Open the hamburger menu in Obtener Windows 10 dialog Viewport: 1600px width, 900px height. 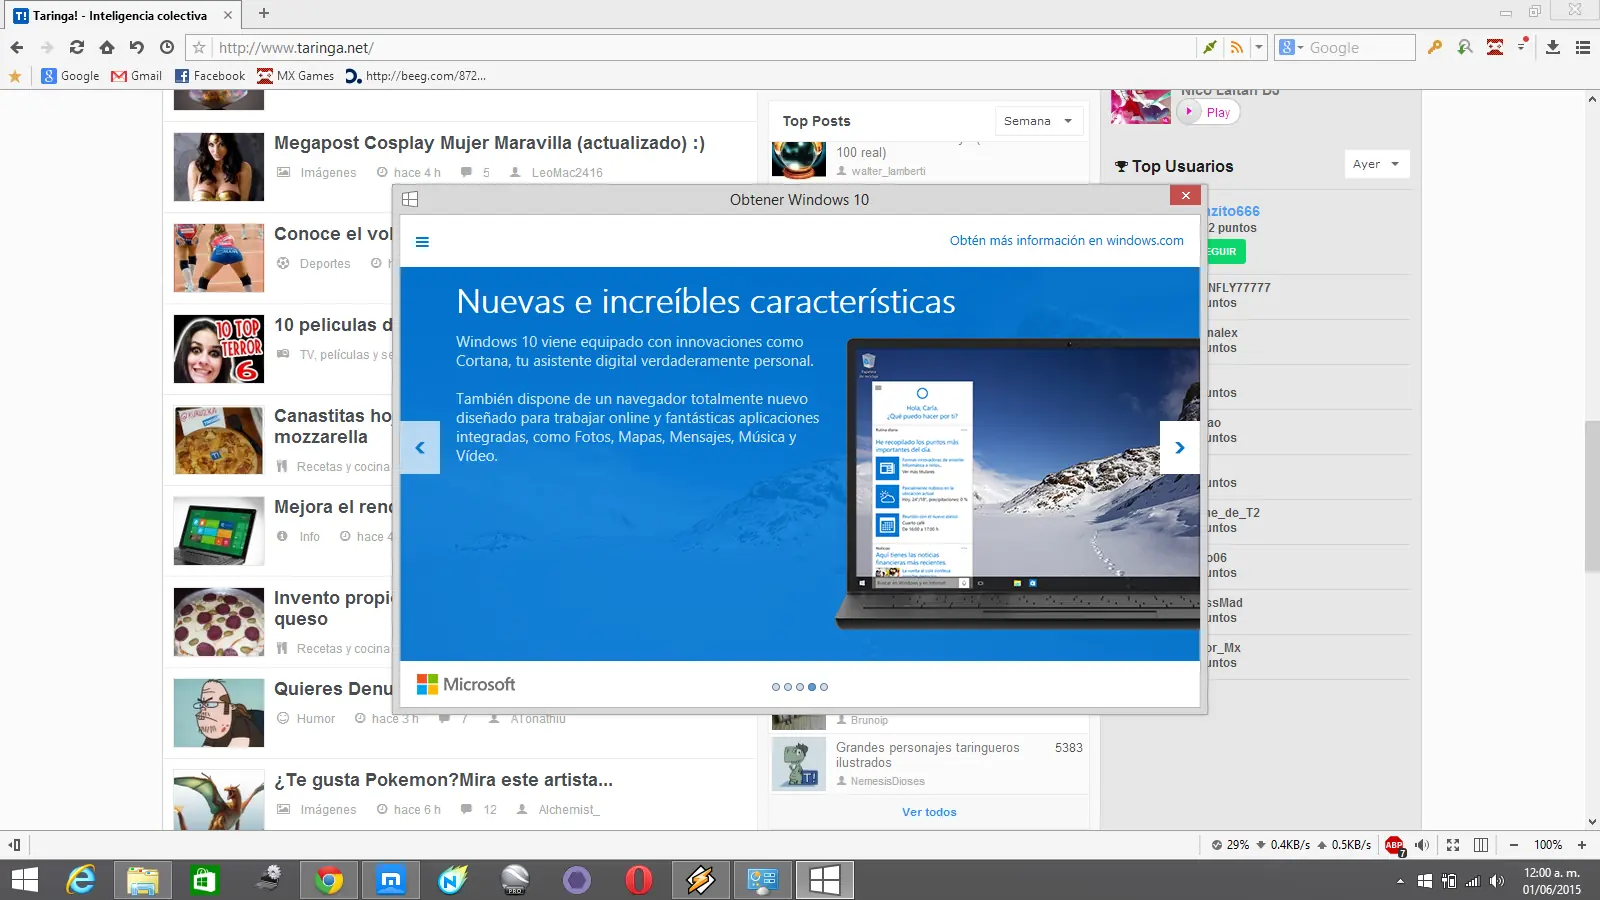click(x=422, y=242)
